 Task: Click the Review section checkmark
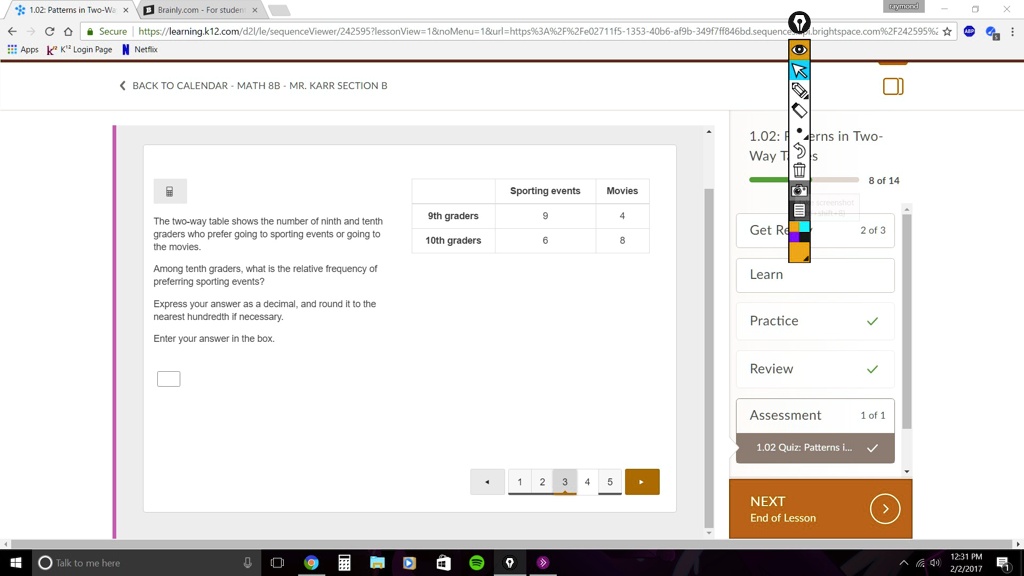click(x=871, y=368)
